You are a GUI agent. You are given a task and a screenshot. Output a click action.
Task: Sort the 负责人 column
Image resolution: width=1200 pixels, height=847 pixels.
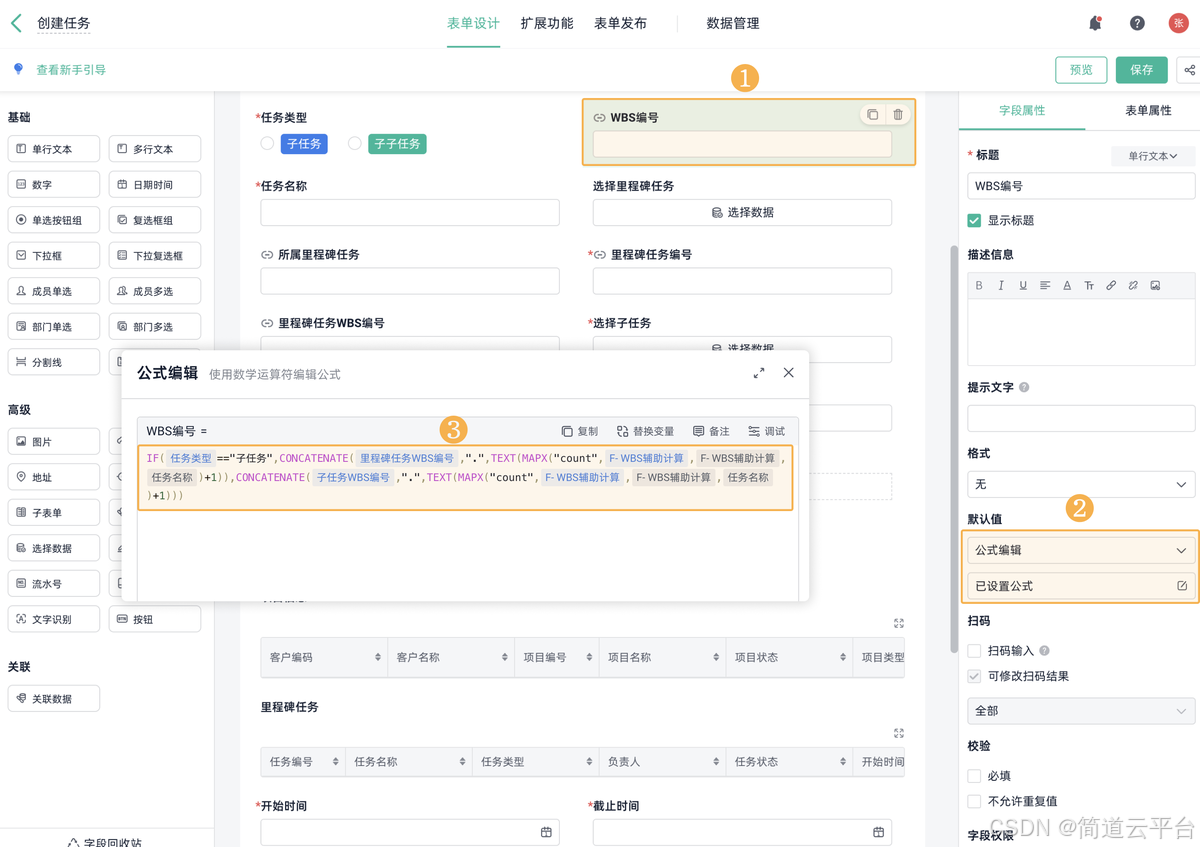(x=716, y=762)
